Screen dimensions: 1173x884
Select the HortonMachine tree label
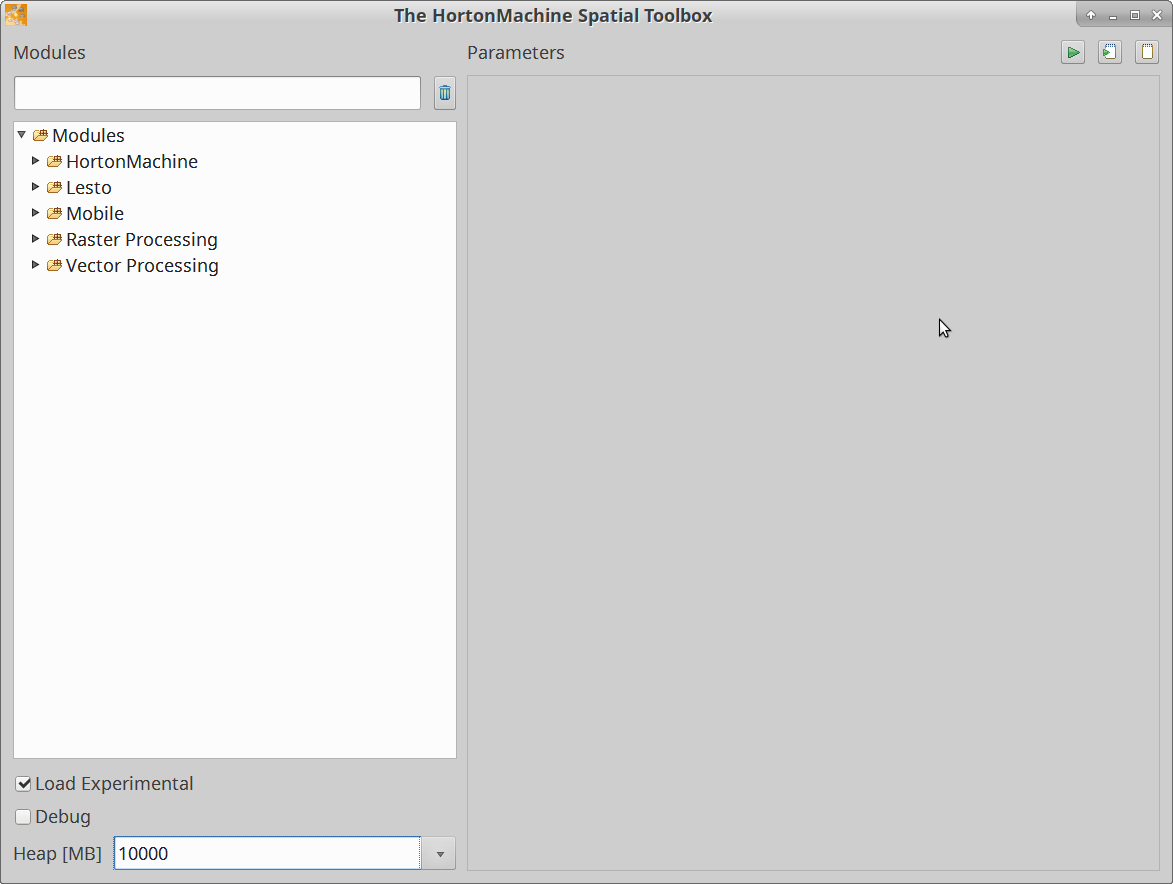coord(132,162)
